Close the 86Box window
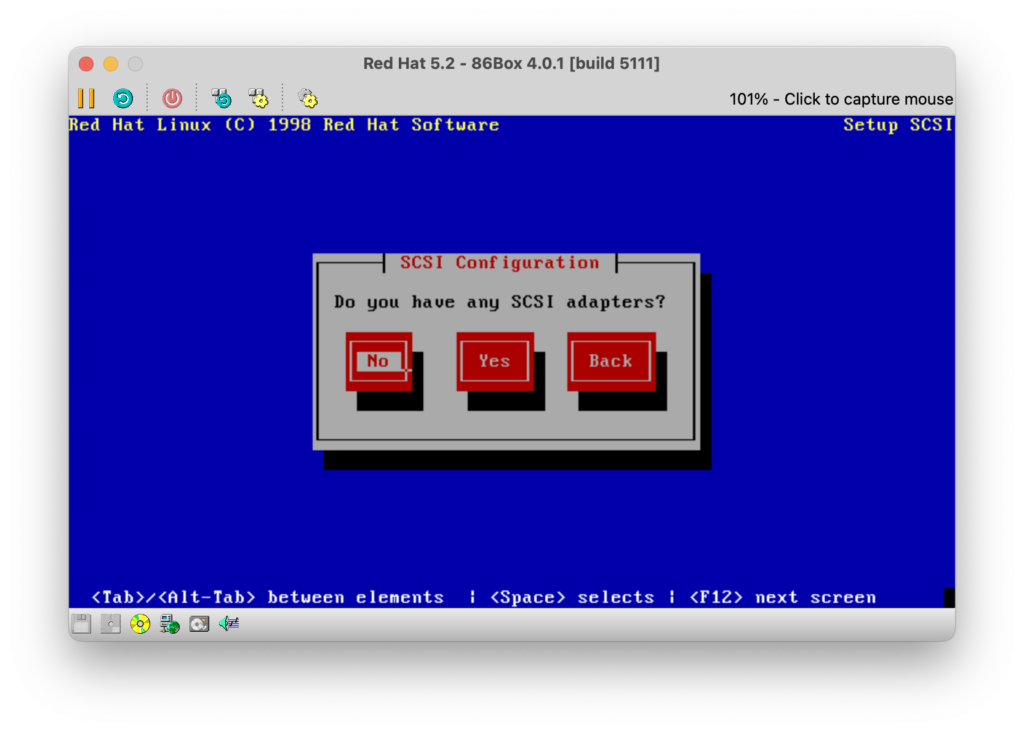Viewport: 1024px width, 732px height. pyautogui.click(x=86, y=63)
